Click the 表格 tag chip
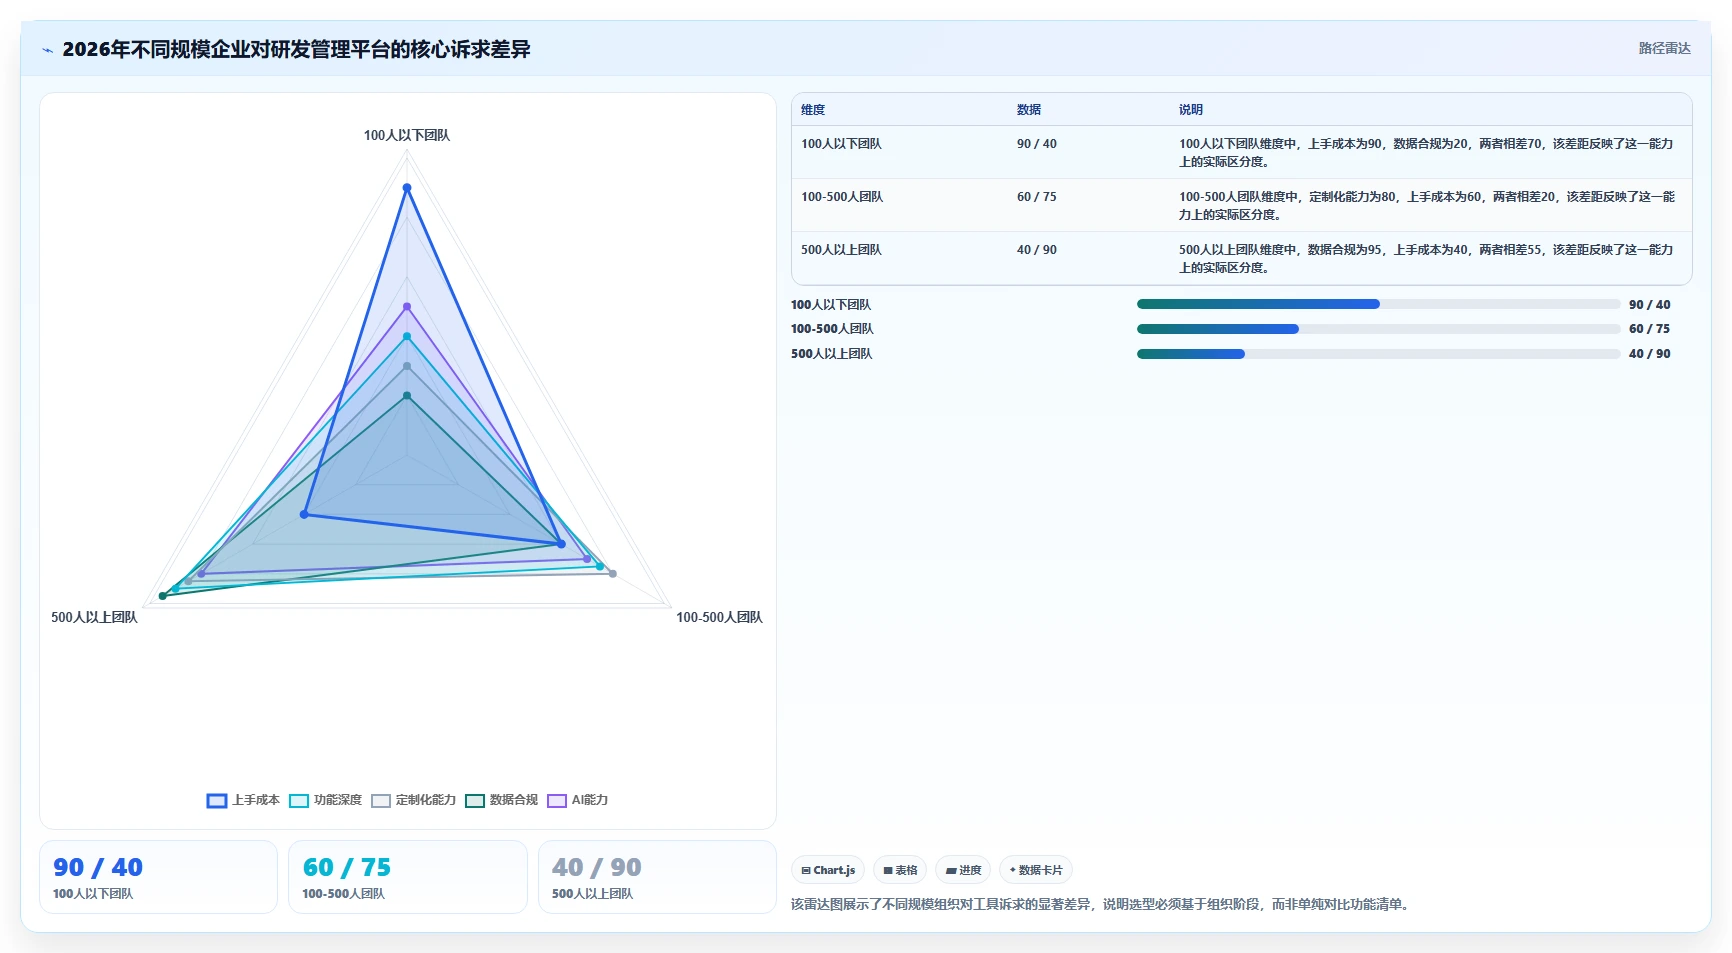Image resolution: width=1732 pixels, height=953 pixels. [900, 870]
